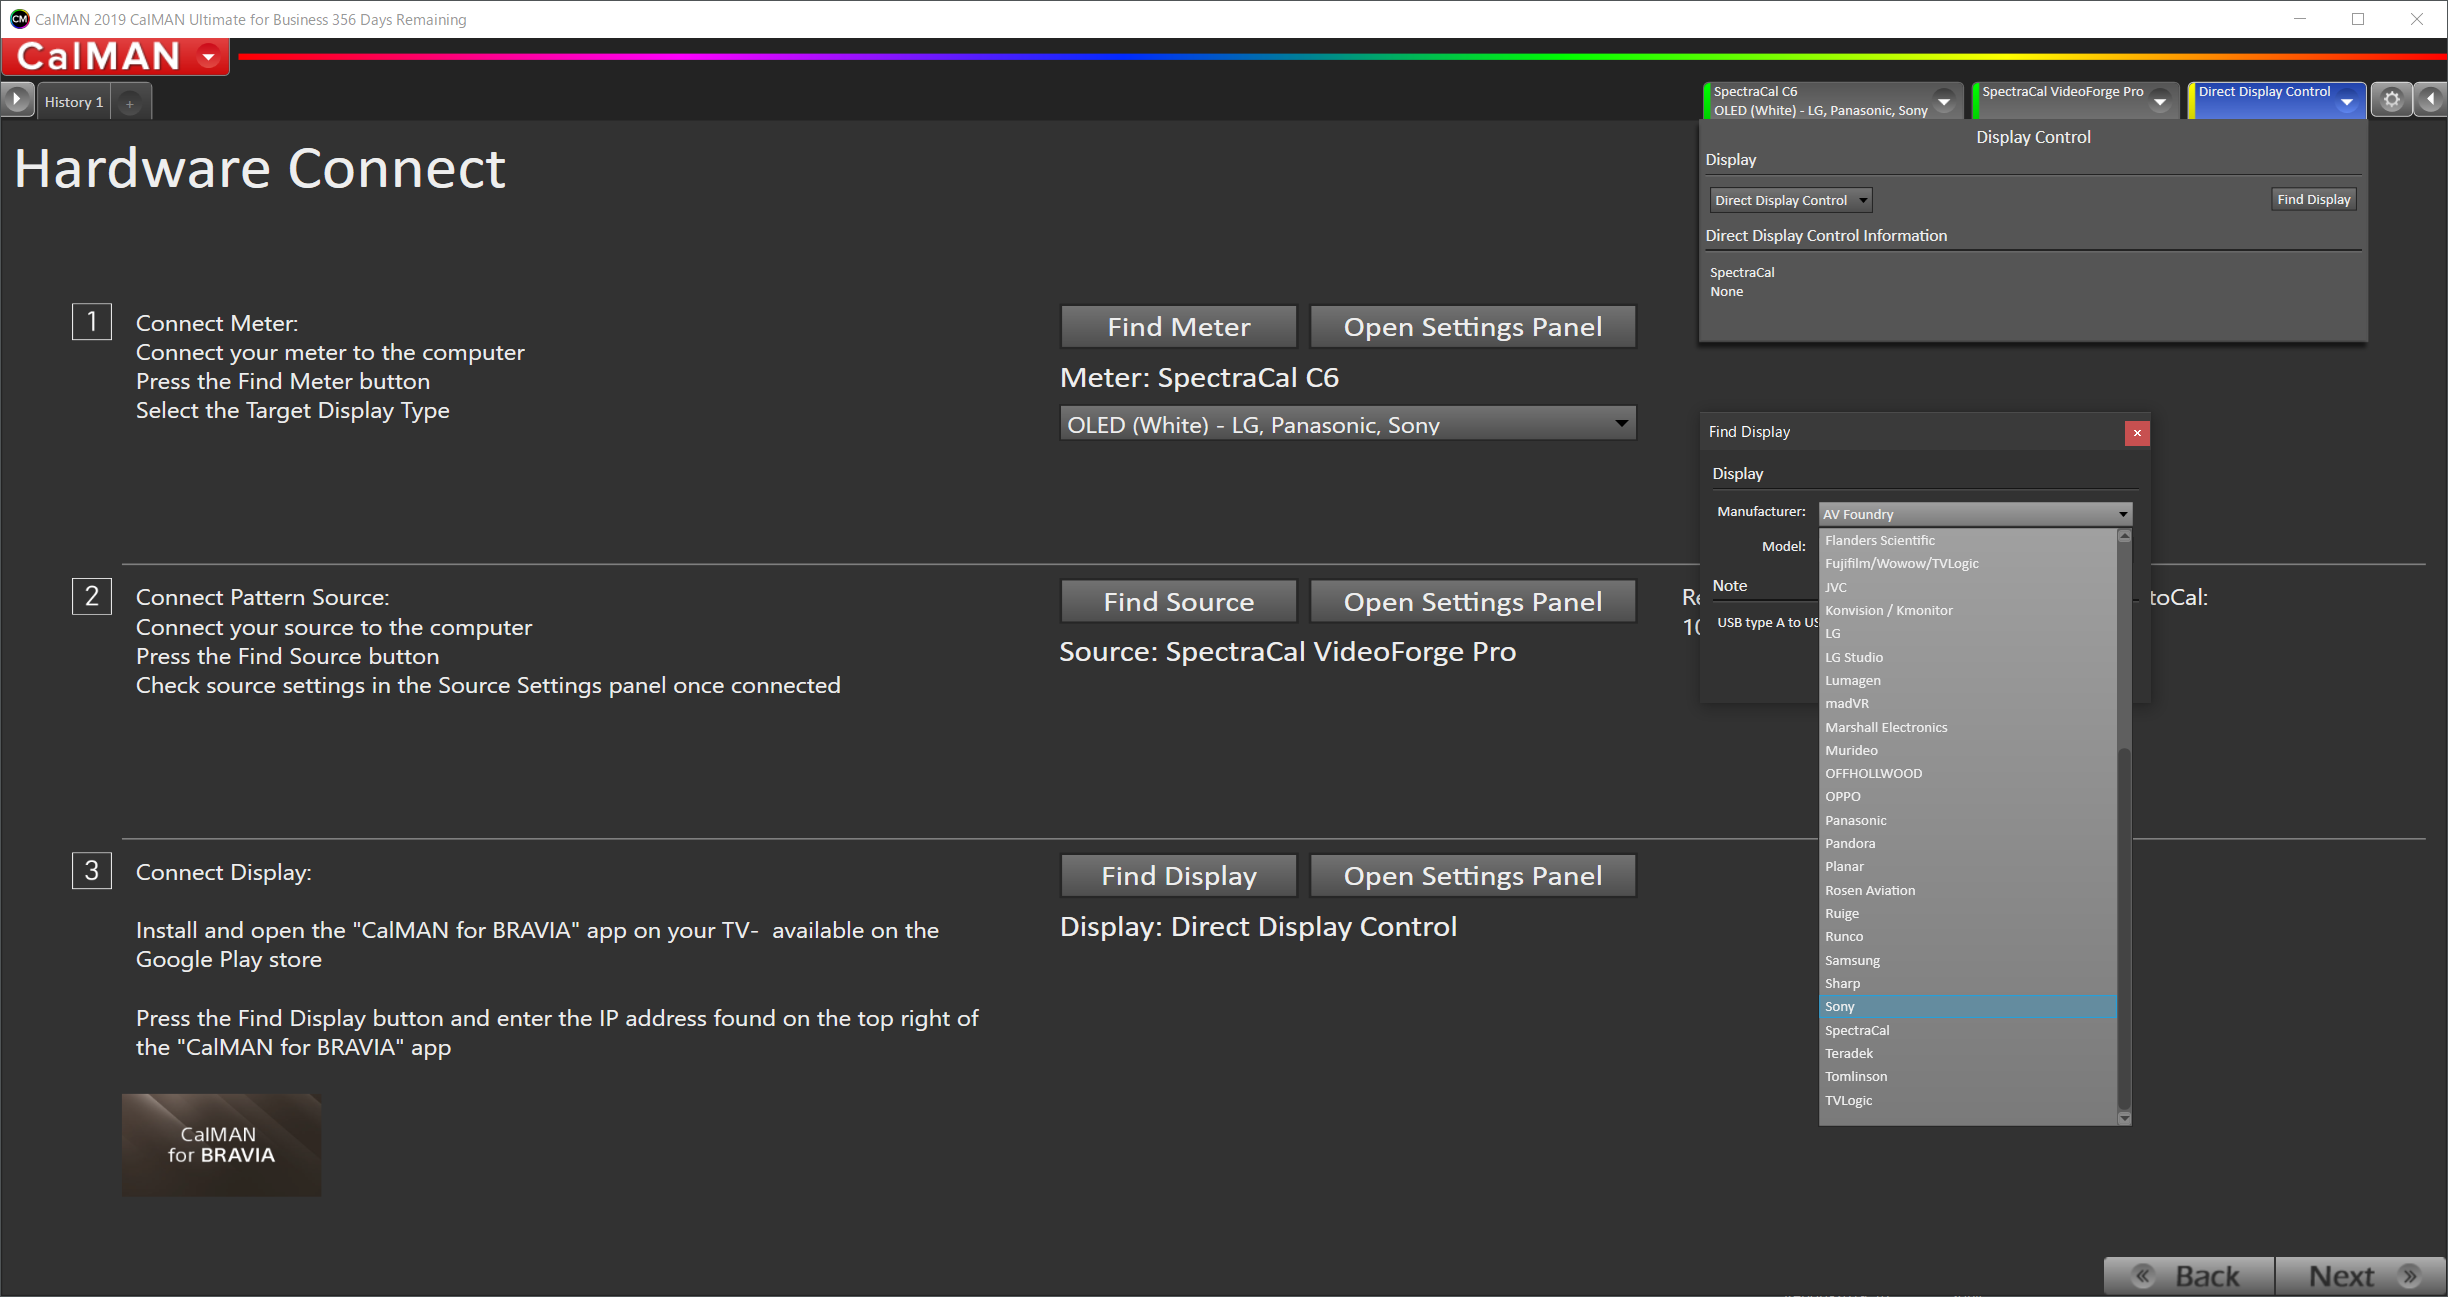Select OPPO in manufacturer list
The width and height of the screenshot is (2448, 1297).
(x=1968, y=796)
